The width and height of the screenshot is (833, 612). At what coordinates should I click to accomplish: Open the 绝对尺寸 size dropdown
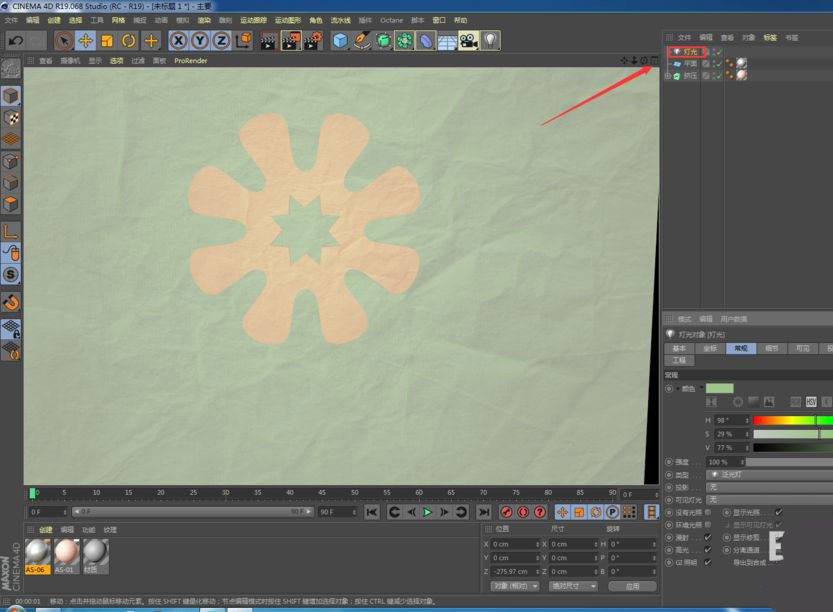[x=574, y=586]
